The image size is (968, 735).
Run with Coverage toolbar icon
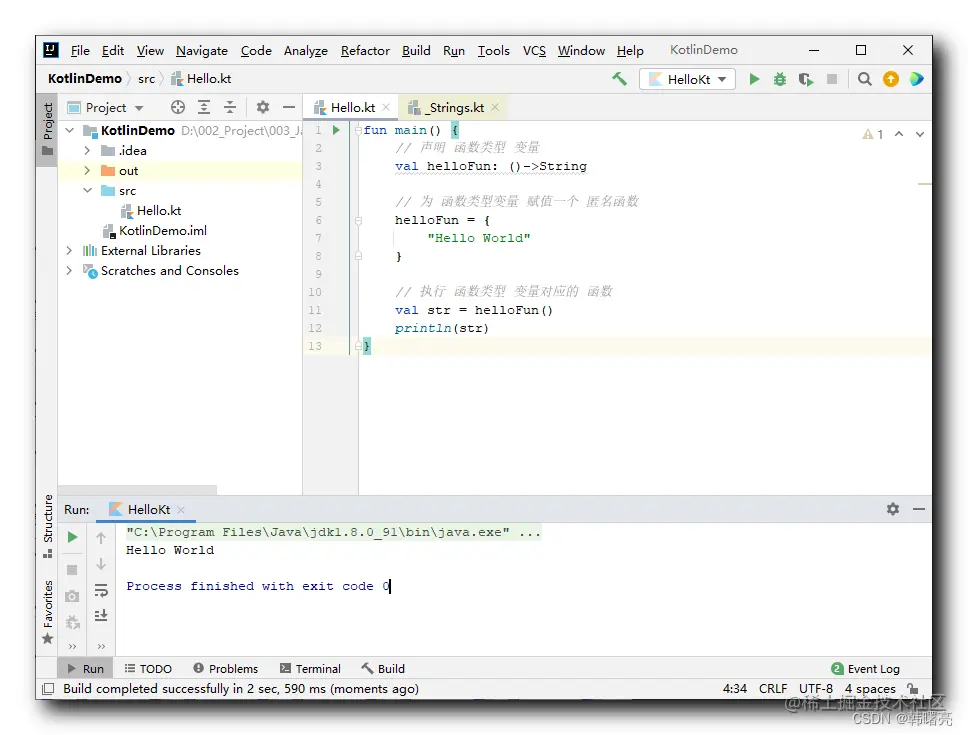coord(806,79)
